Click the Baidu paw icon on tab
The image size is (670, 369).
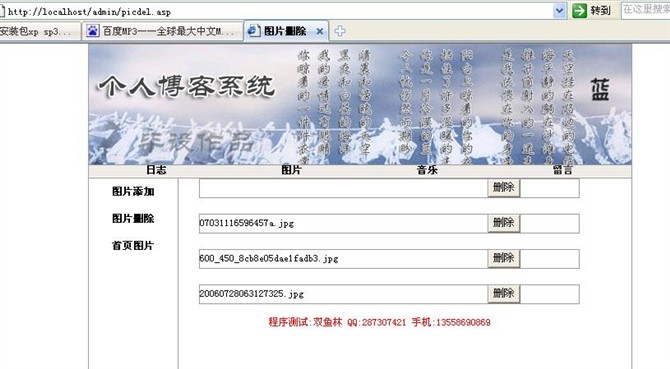coord(93,31)
